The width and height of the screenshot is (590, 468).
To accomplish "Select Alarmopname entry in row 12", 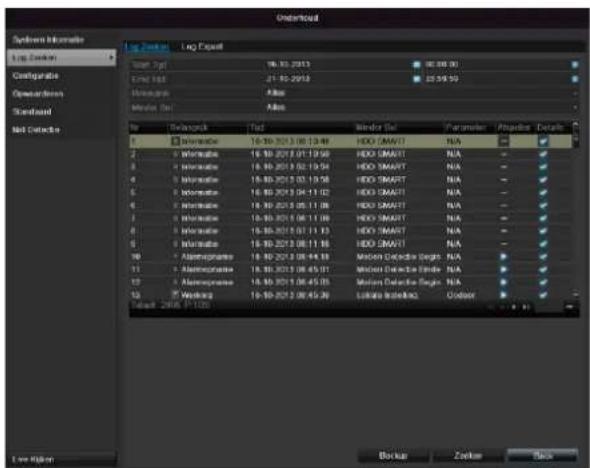I will click(207, 282).
